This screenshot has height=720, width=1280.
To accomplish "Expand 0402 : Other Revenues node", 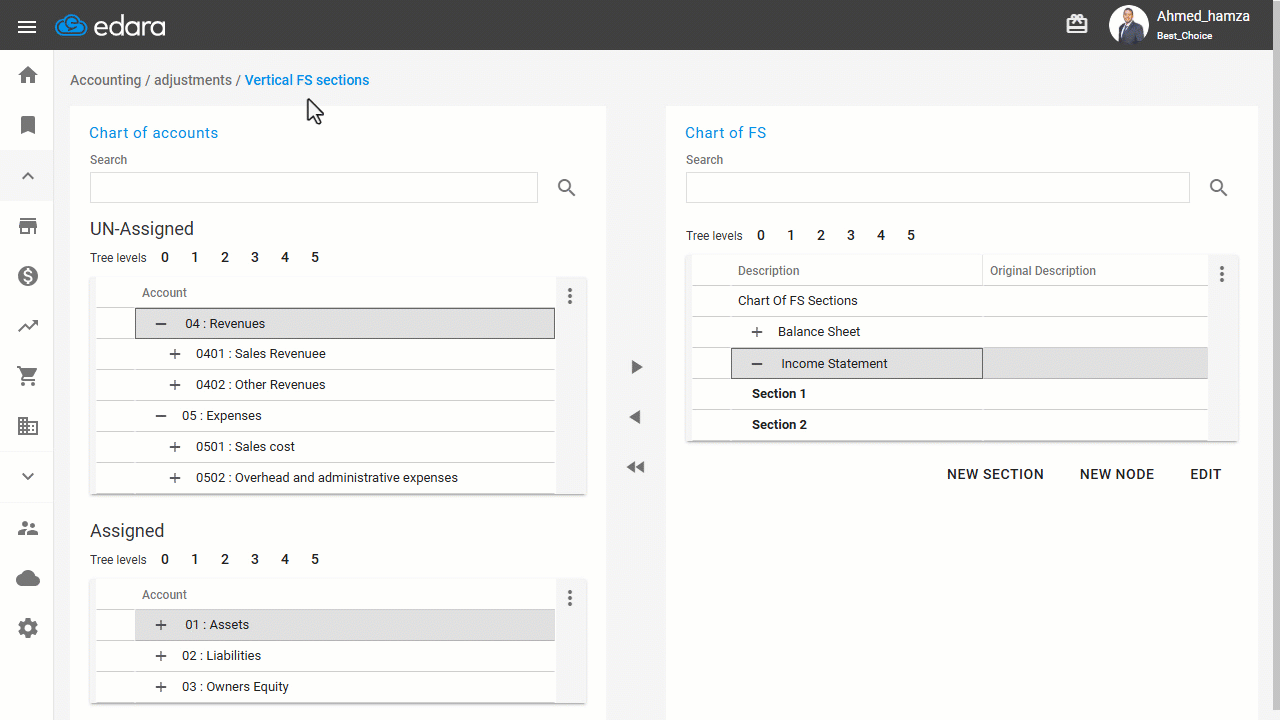I will 175,385.
